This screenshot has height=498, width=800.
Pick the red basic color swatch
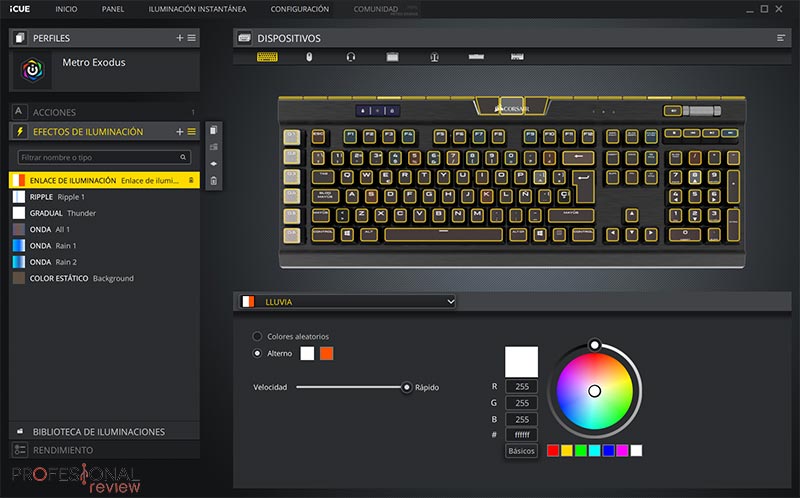[x=553, y=451]
